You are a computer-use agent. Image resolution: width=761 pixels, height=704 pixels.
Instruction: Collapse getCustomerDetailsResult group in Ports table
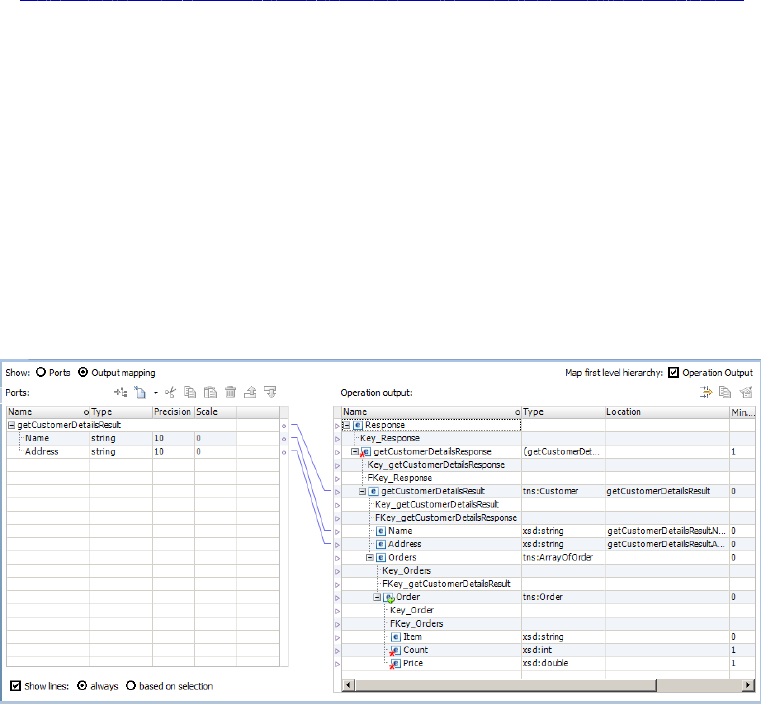11,425
